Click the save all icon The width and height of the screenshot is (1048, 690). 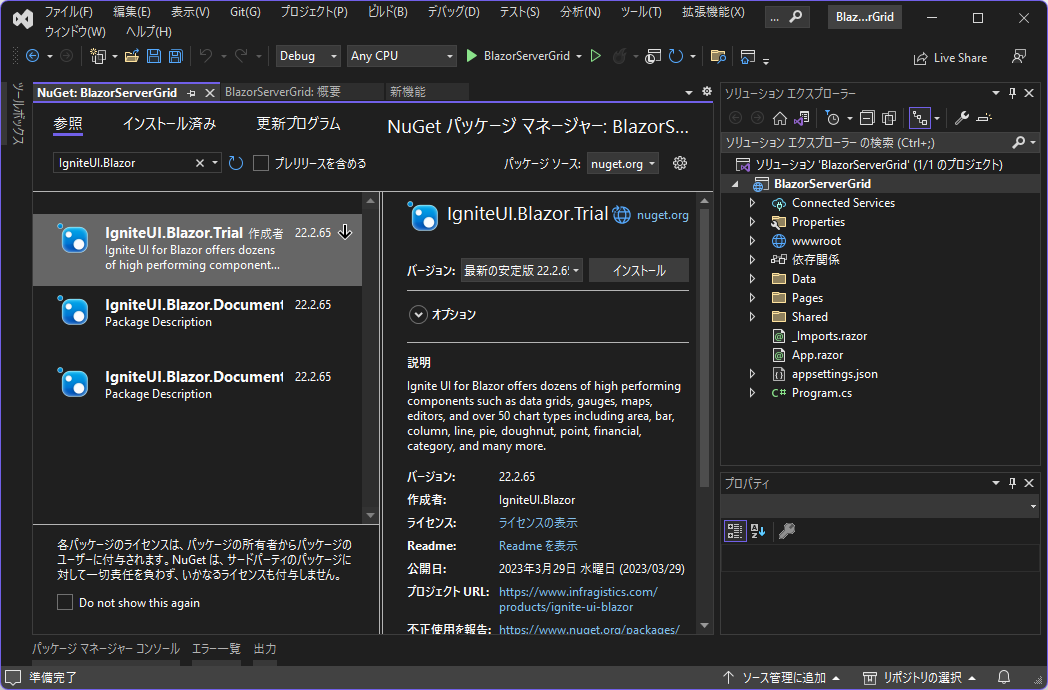pyautogui.click(x=176, y=56)
